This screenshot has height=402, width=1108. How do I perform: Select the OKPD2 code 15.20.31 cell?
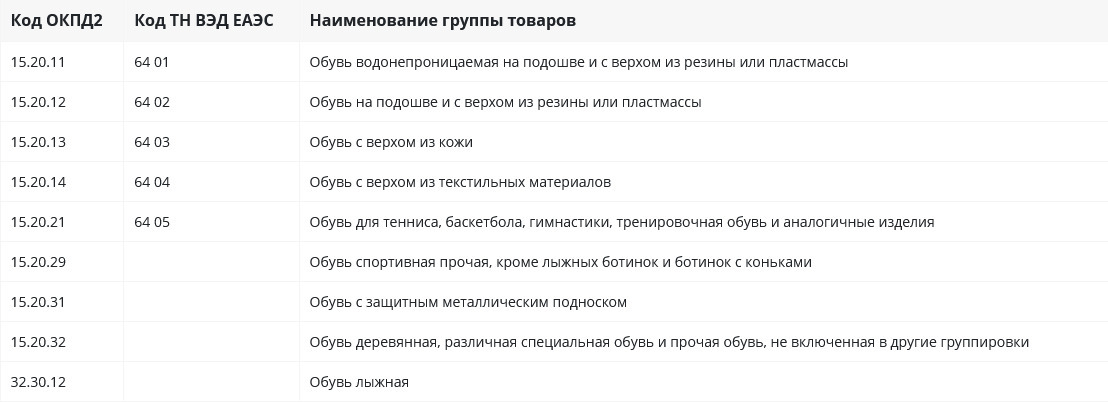click(x=37, y=302)
